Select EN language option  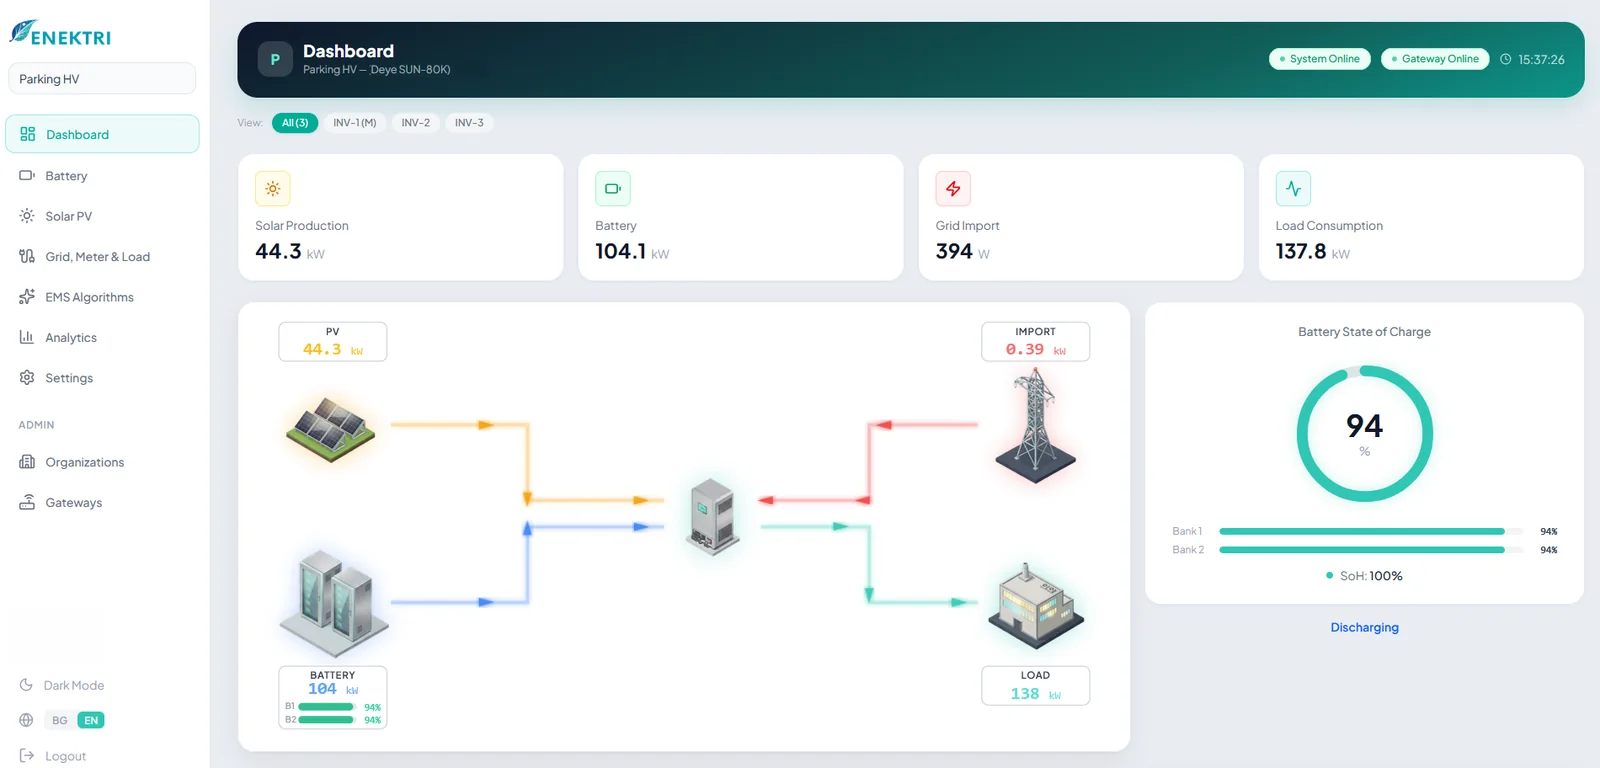tap(91, 720)
